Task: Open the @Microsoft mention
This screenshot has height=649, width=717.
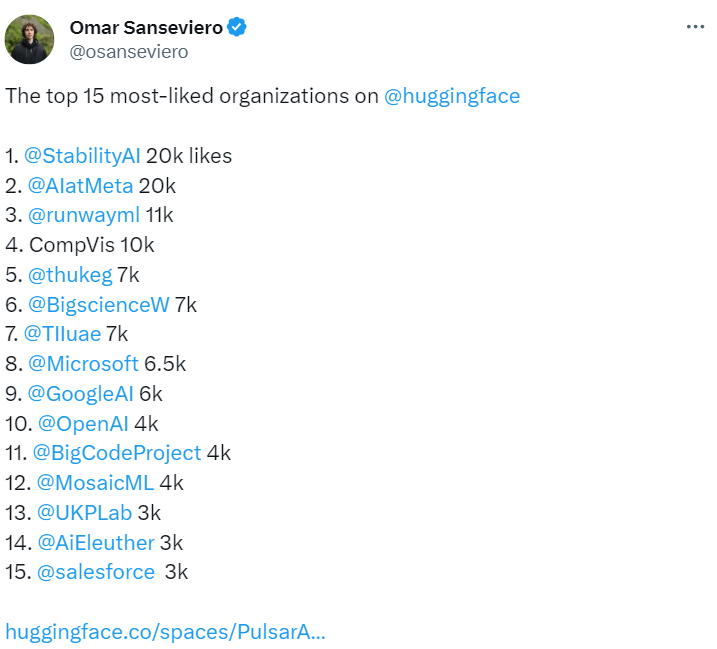Action: coord(83,364)
